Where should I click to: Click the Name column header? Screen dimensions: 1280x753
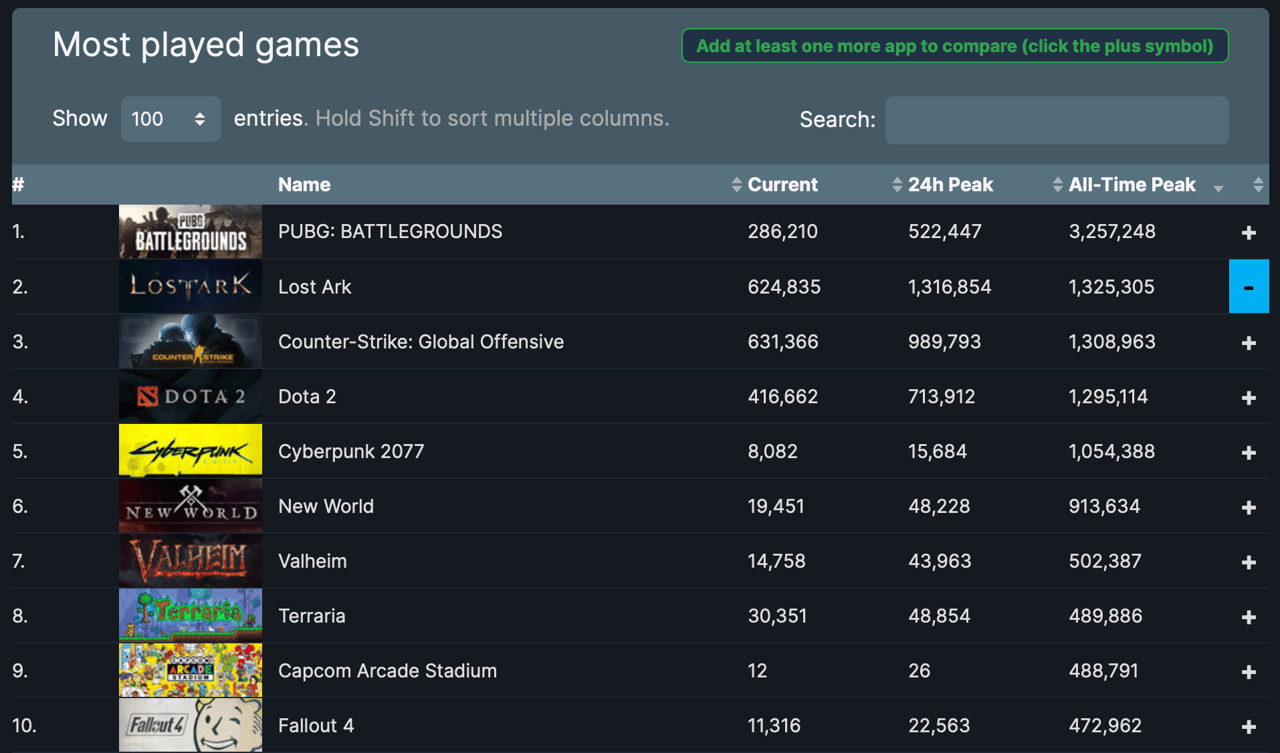304,184
